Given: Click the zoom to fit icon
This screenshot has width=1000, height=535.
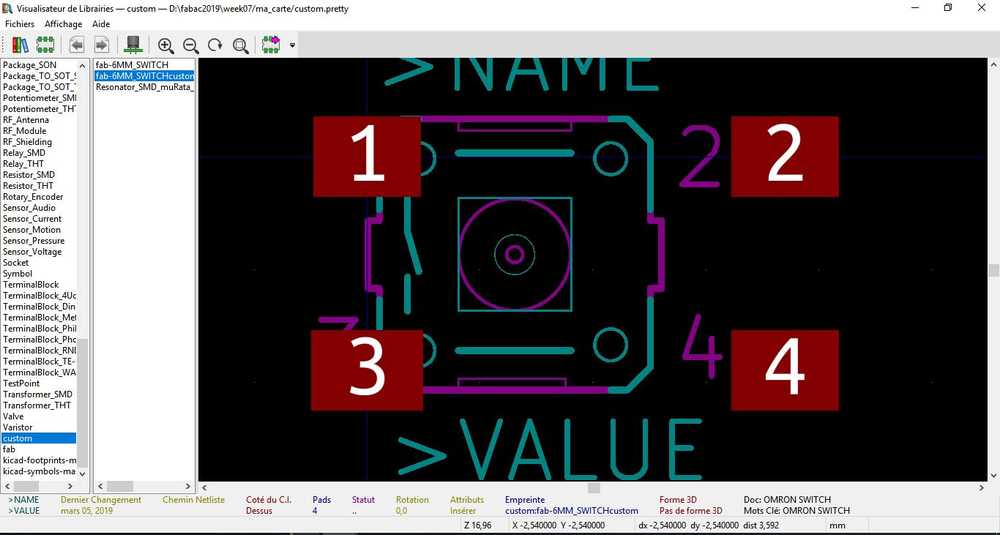Looking at the screenshot, I should coord(240,45).
